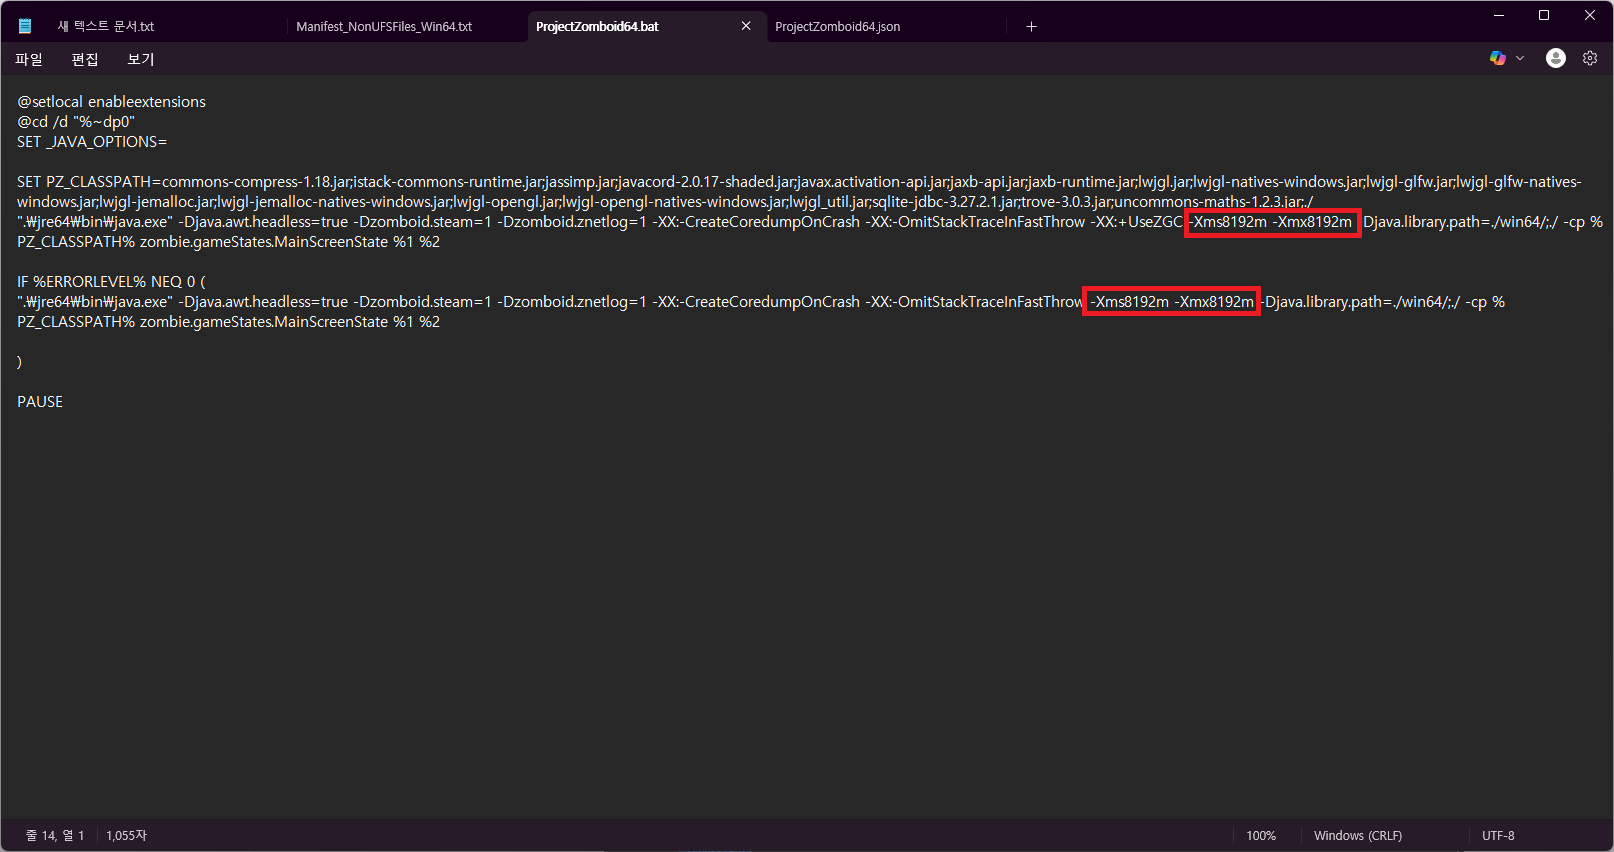
Task: Click the PAUSE line in the editor
Action: tap(40, 402)
